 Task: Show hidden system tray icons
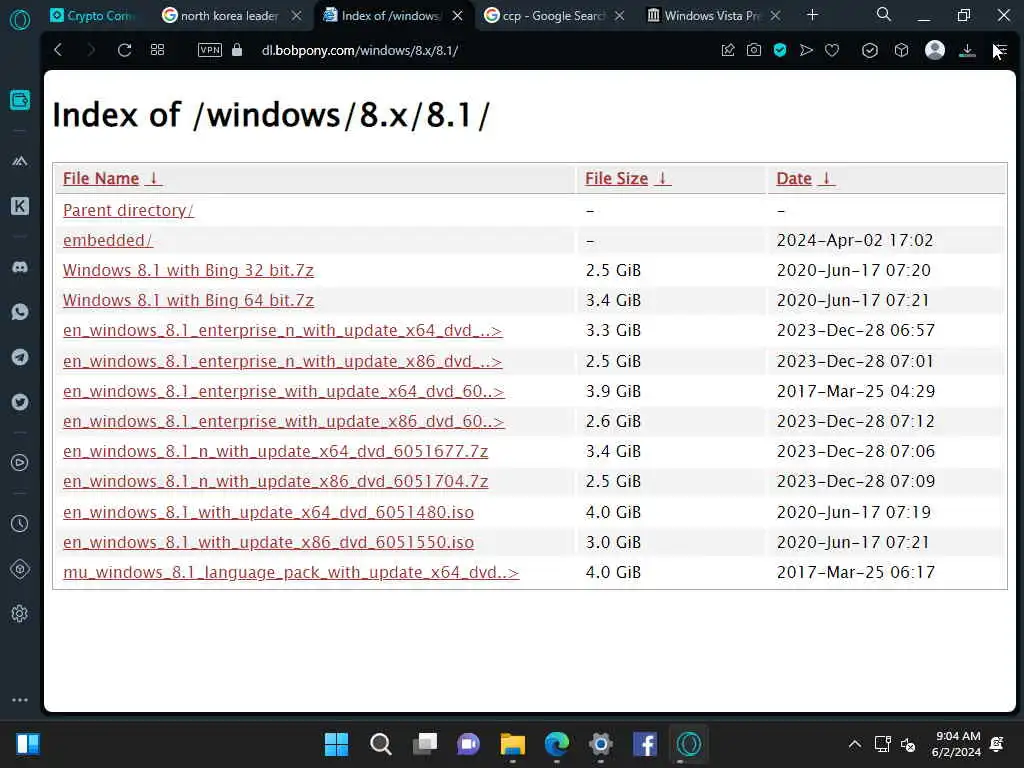[854, 744]
